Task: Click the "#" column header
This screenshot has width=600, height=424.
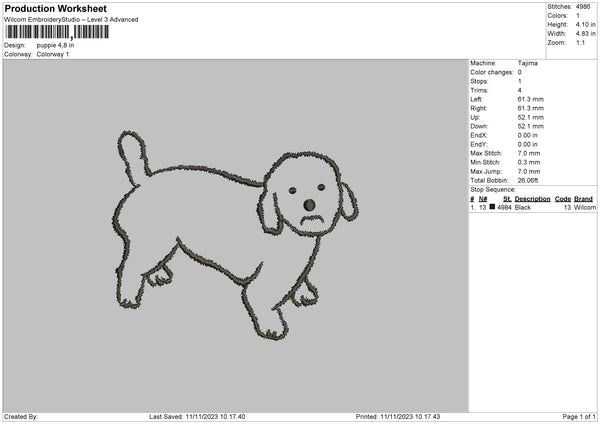Action: pos(472,199)
